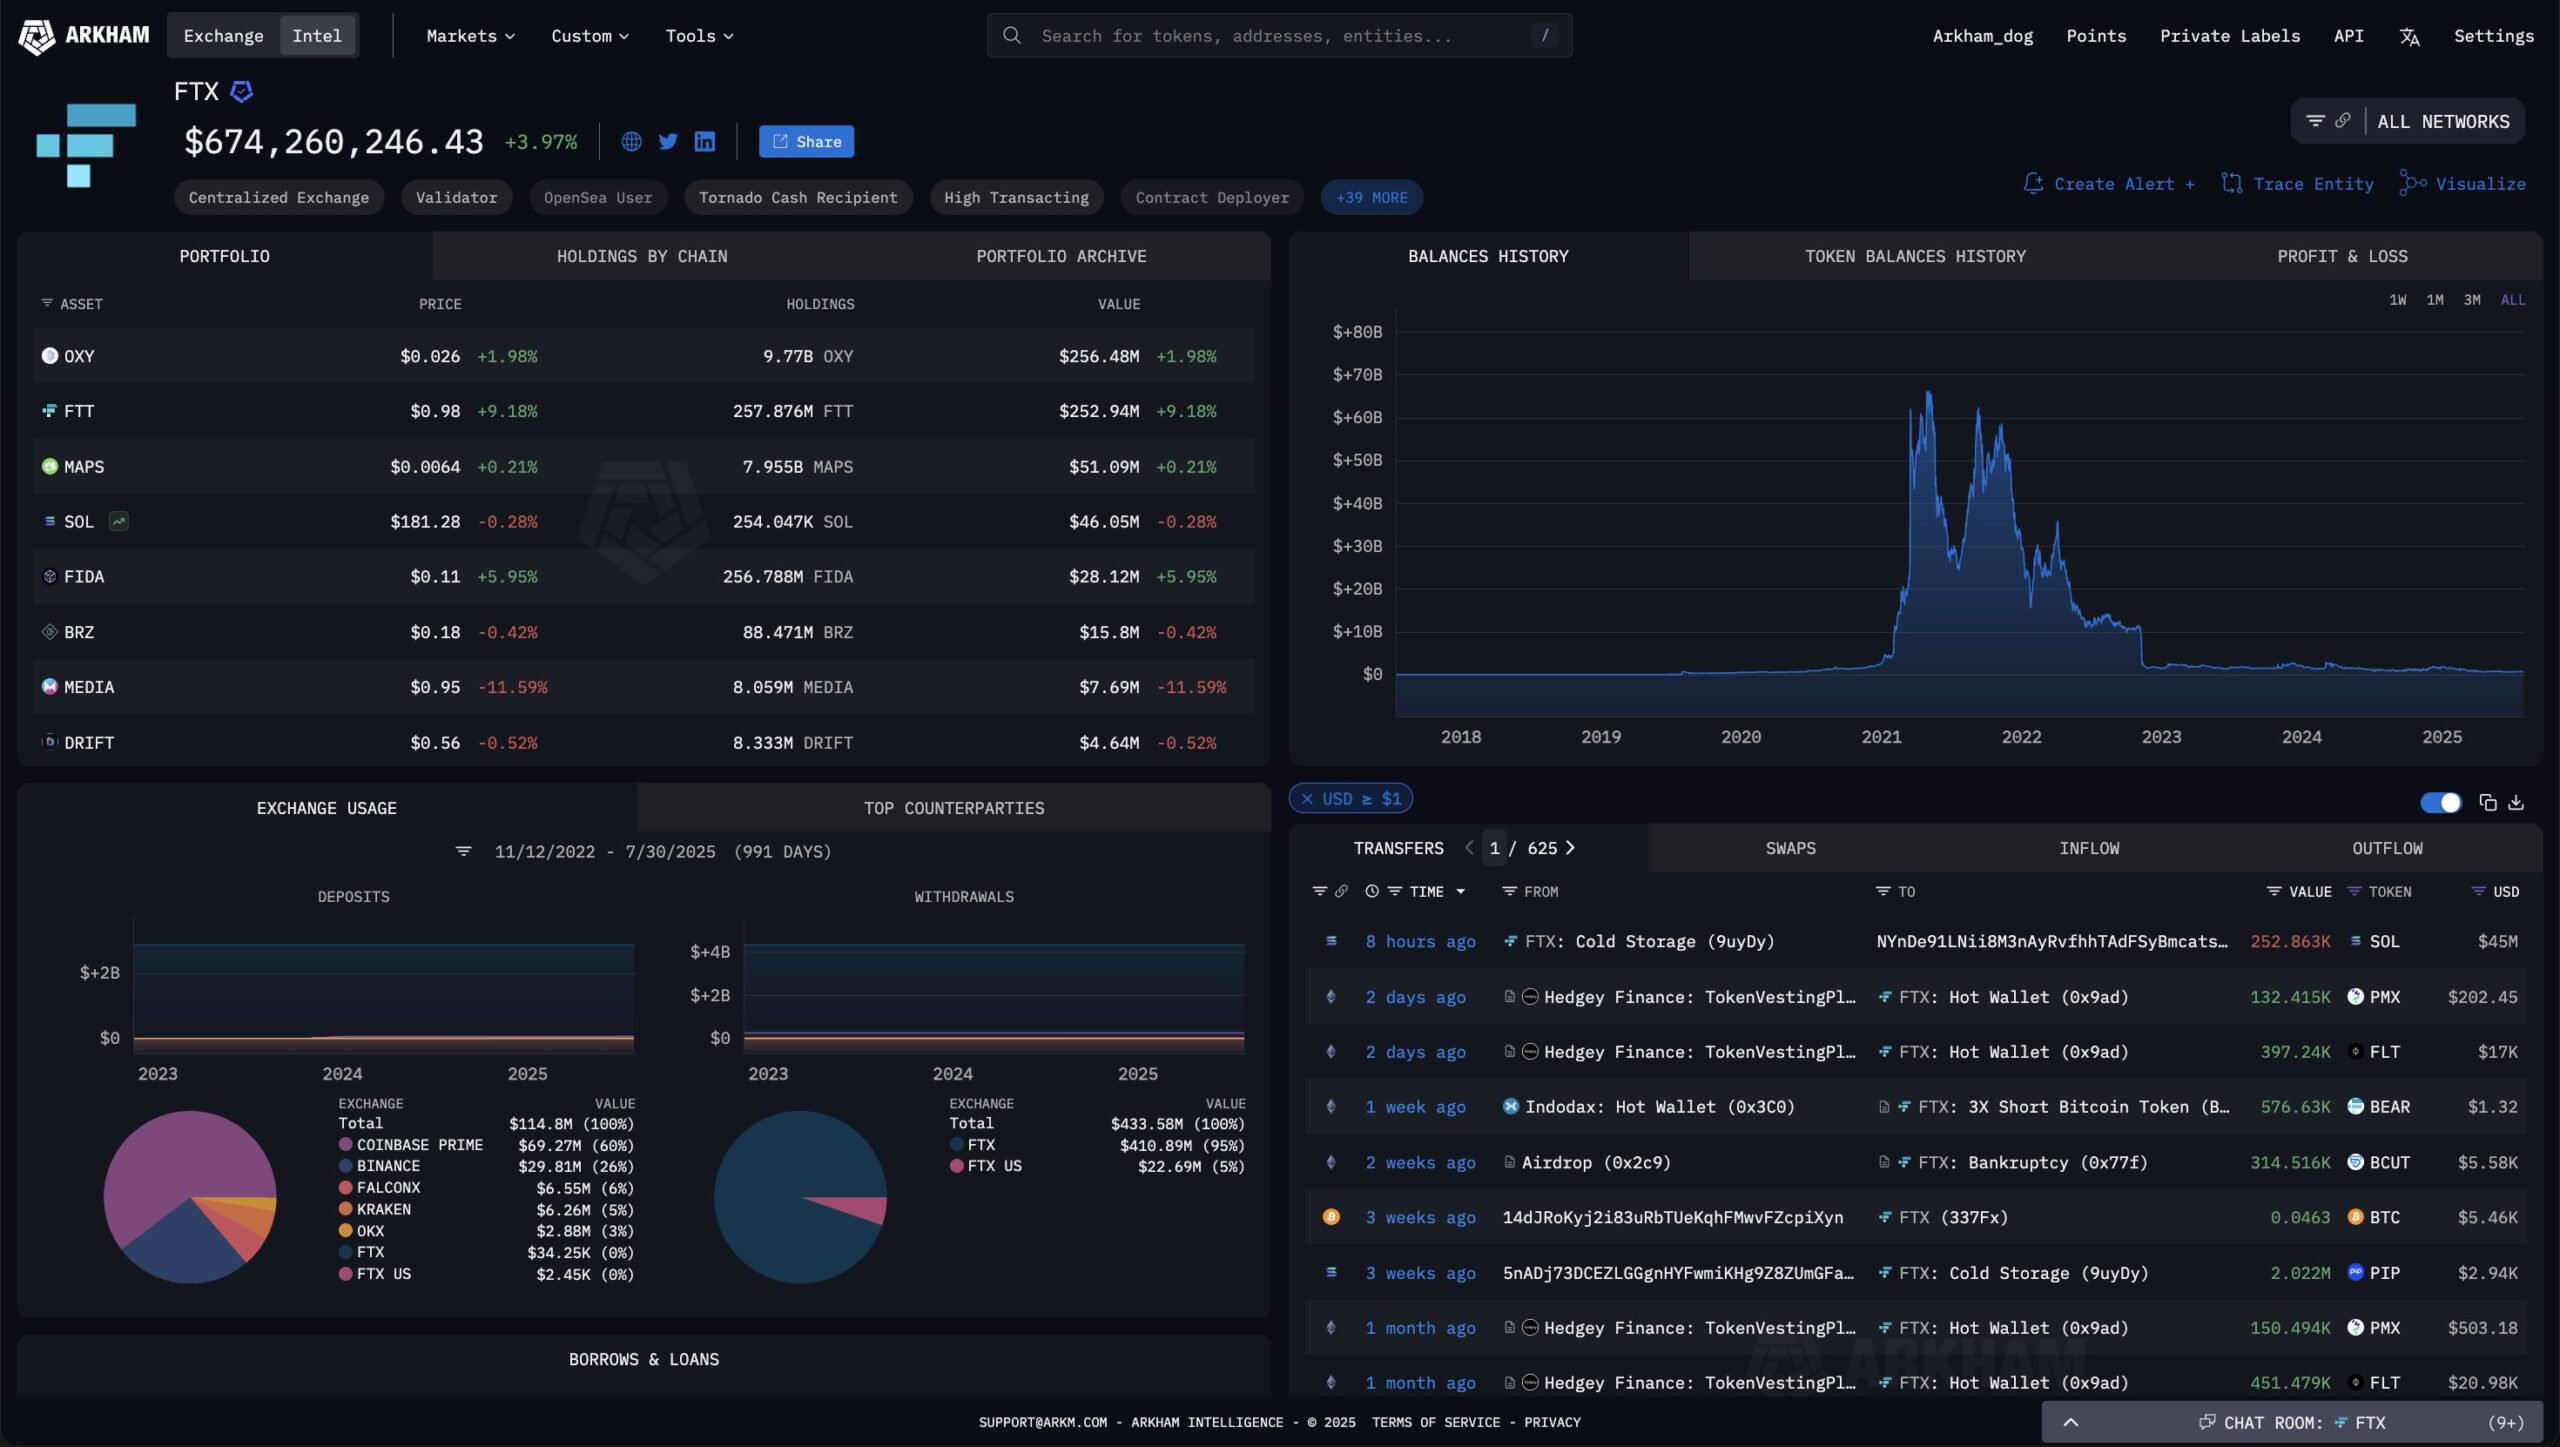
Task: Switch to the Outflow tab
Action: [2387, 848]
